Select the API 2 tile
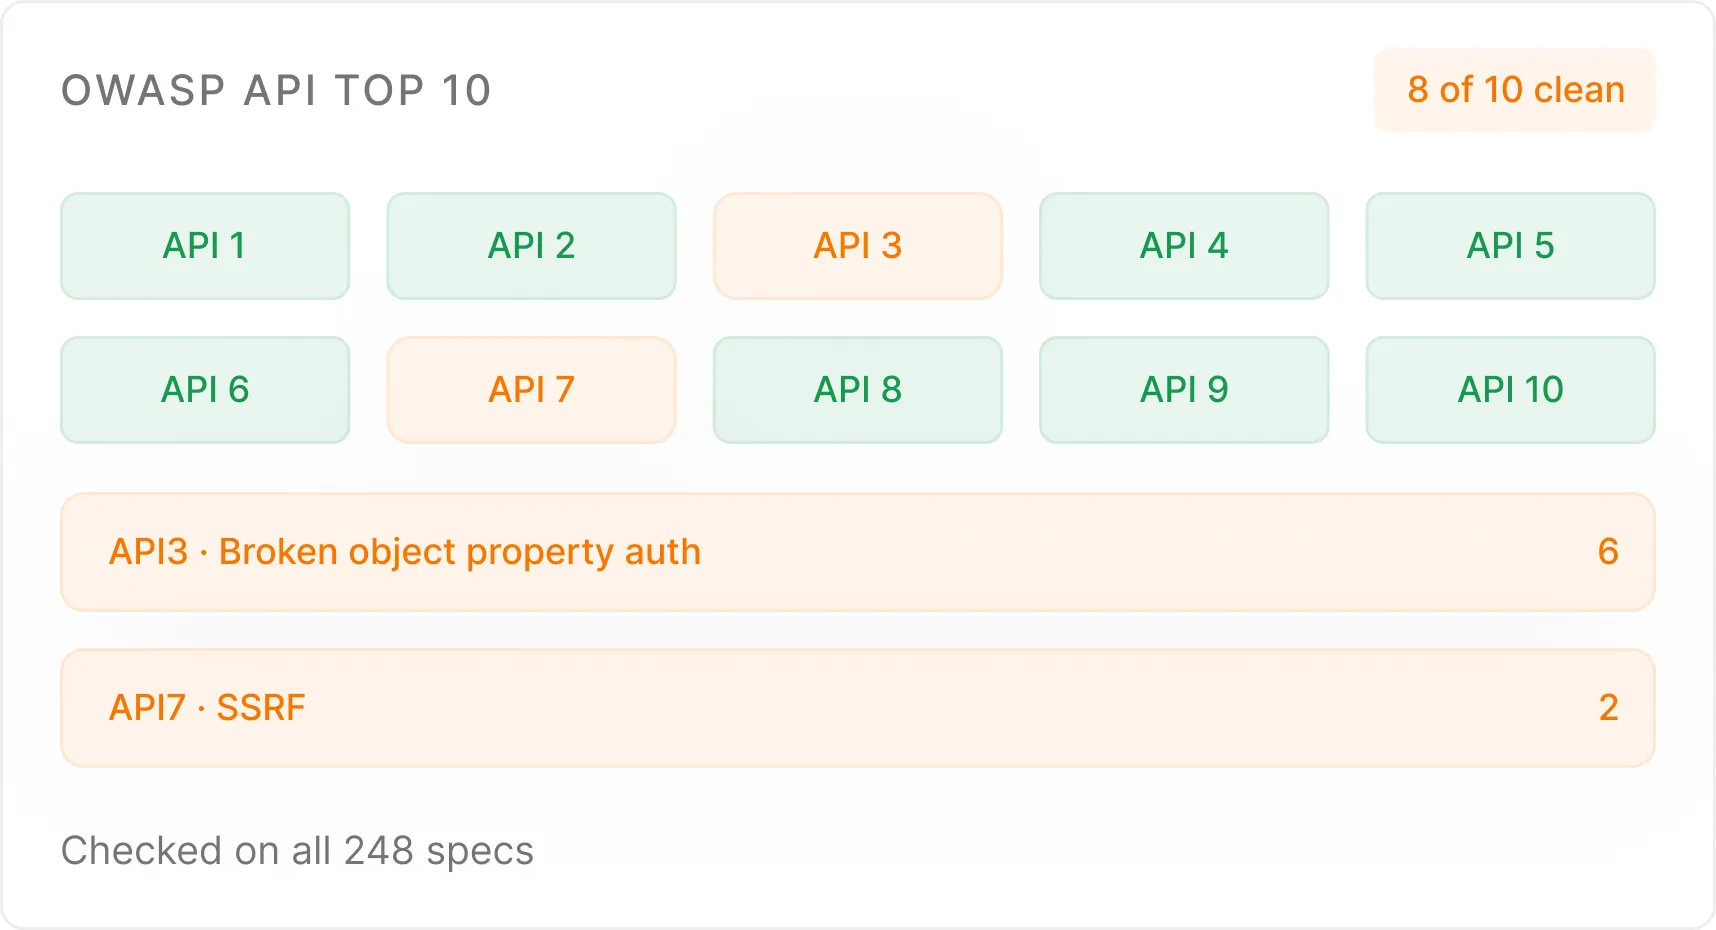Viewport: 1716px width, 930px height. (531, 246)
